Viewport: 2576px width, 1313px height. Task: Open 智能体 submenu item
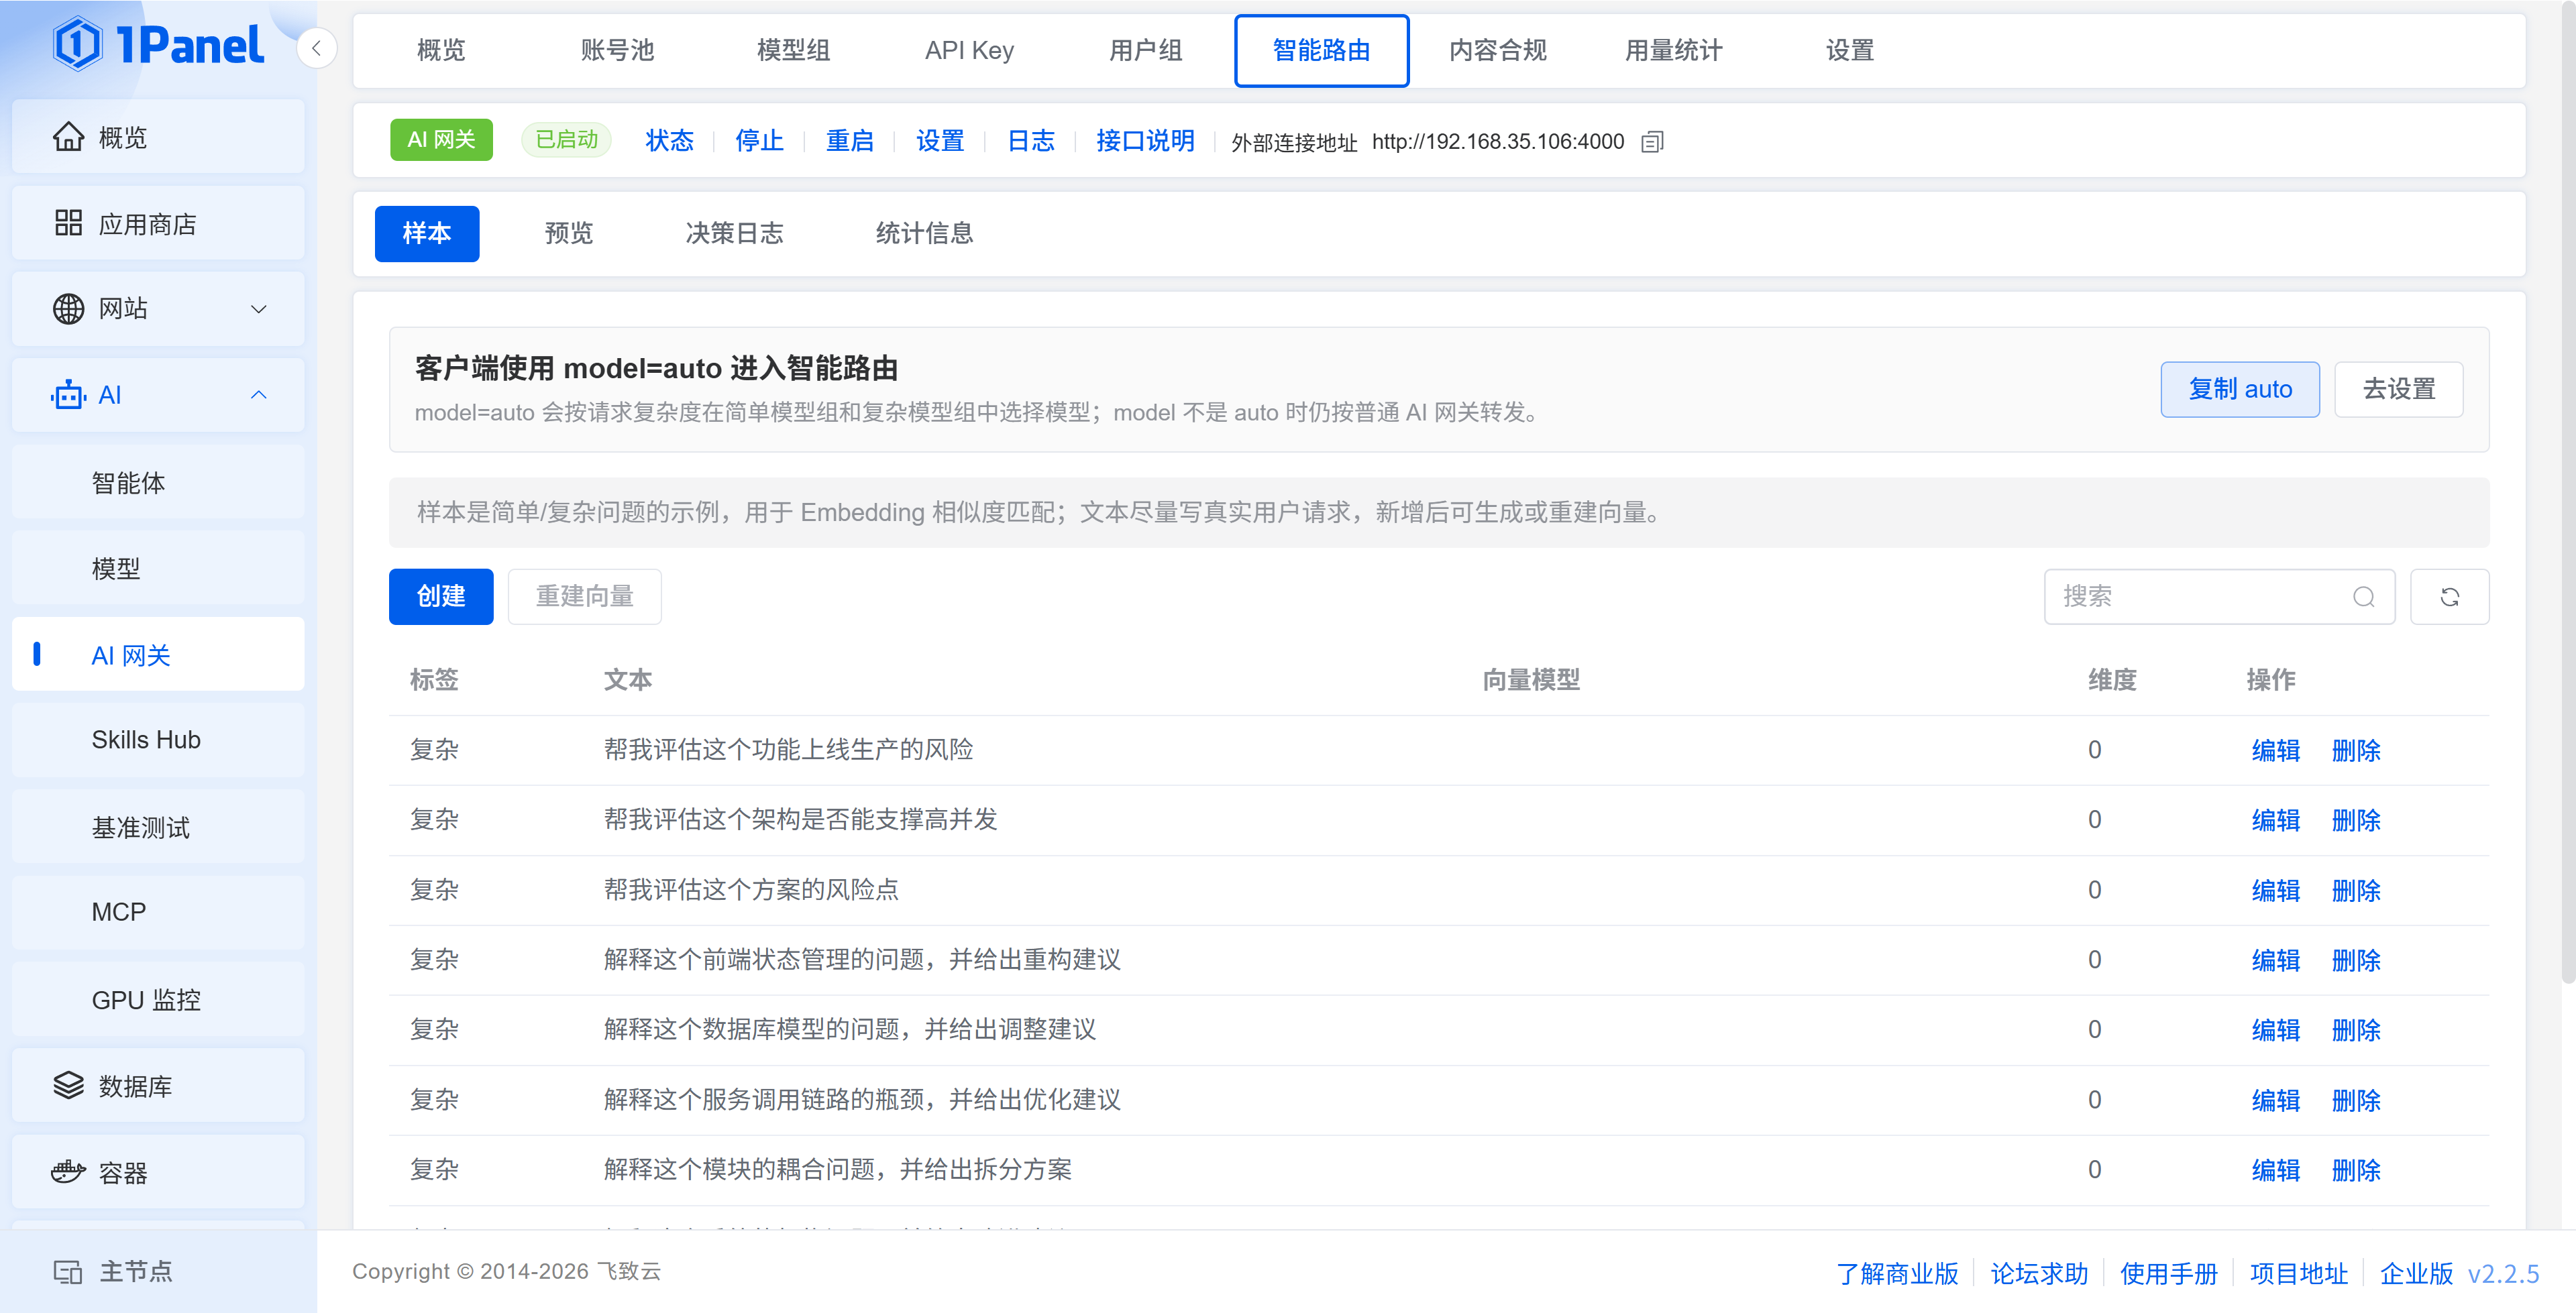(x=158, y=482)
